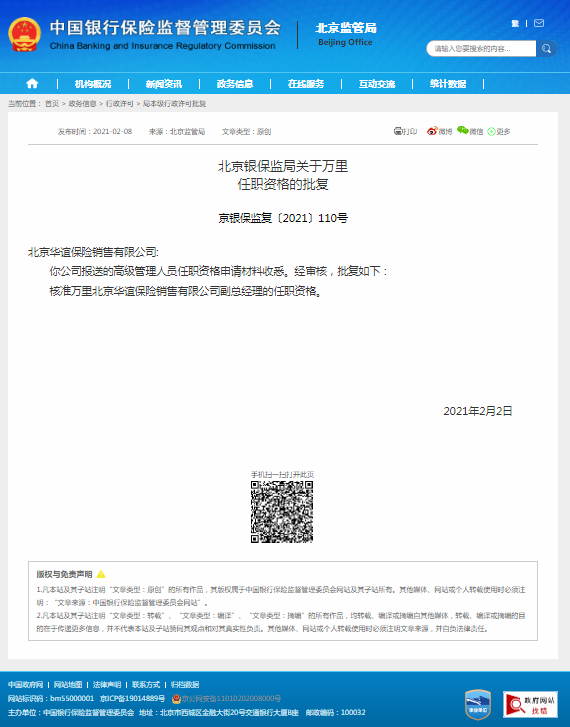
Task: Click the article title 北京银保监局关于万里
Action: coord(283,166)
